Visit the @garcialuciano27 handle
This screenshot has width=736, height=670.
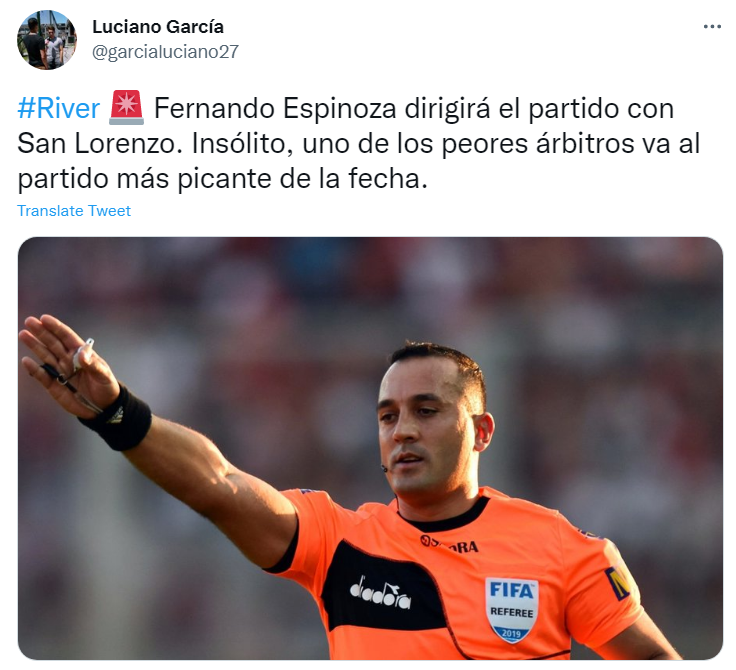(x=165, y=52)
